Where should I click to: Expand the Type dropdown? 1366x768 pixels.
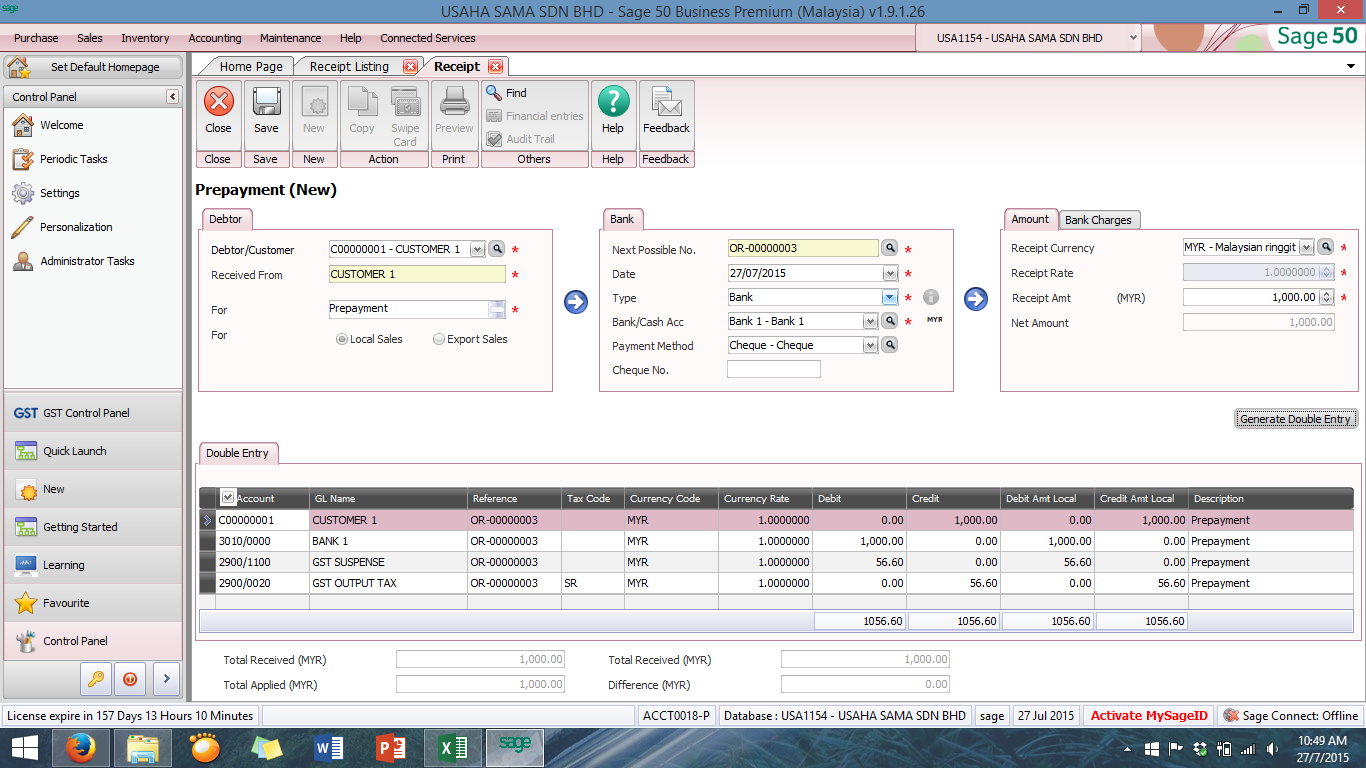(890, 297)
